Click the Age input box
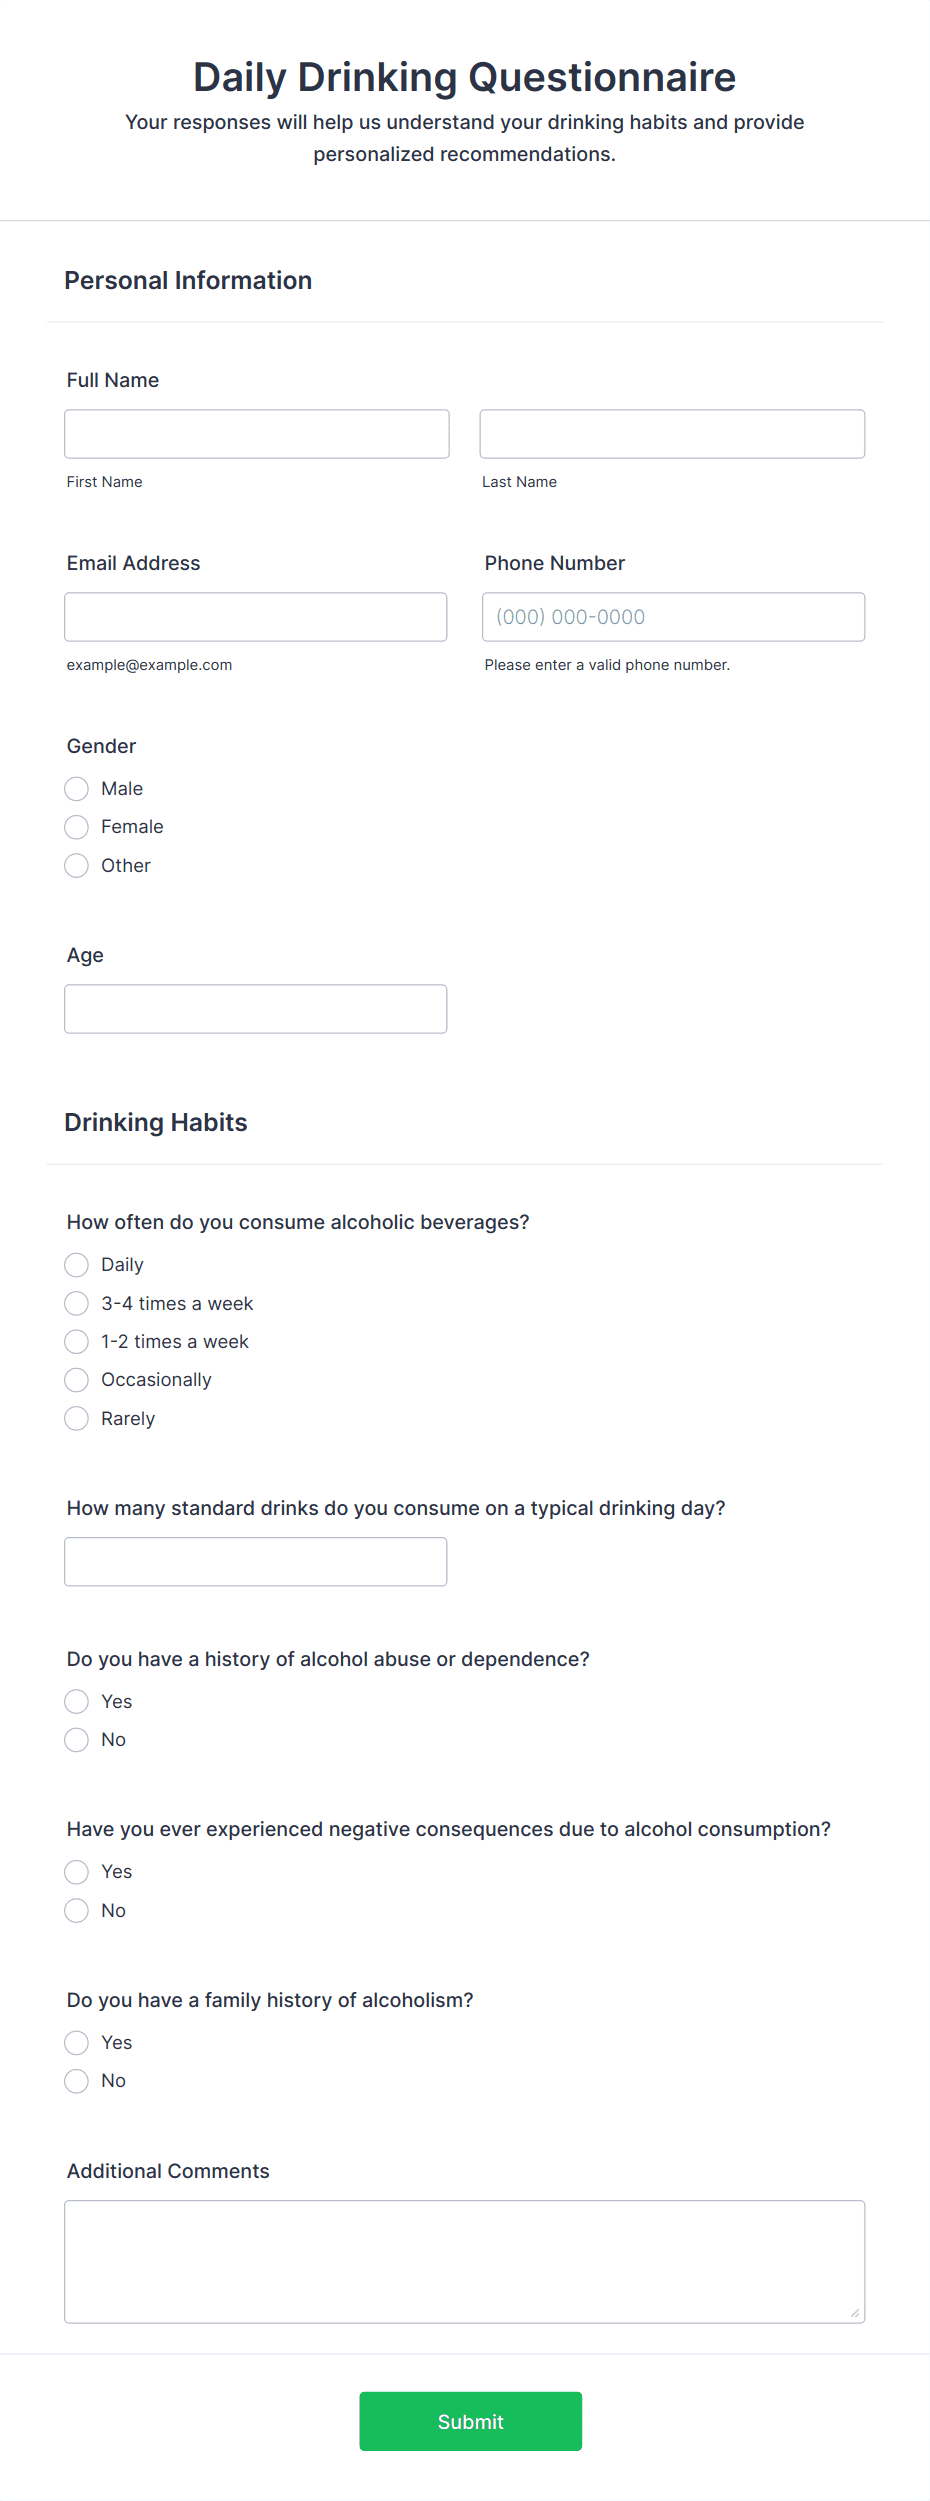The width and height of the screenshot is (930, 2501). click(256, 1009)
